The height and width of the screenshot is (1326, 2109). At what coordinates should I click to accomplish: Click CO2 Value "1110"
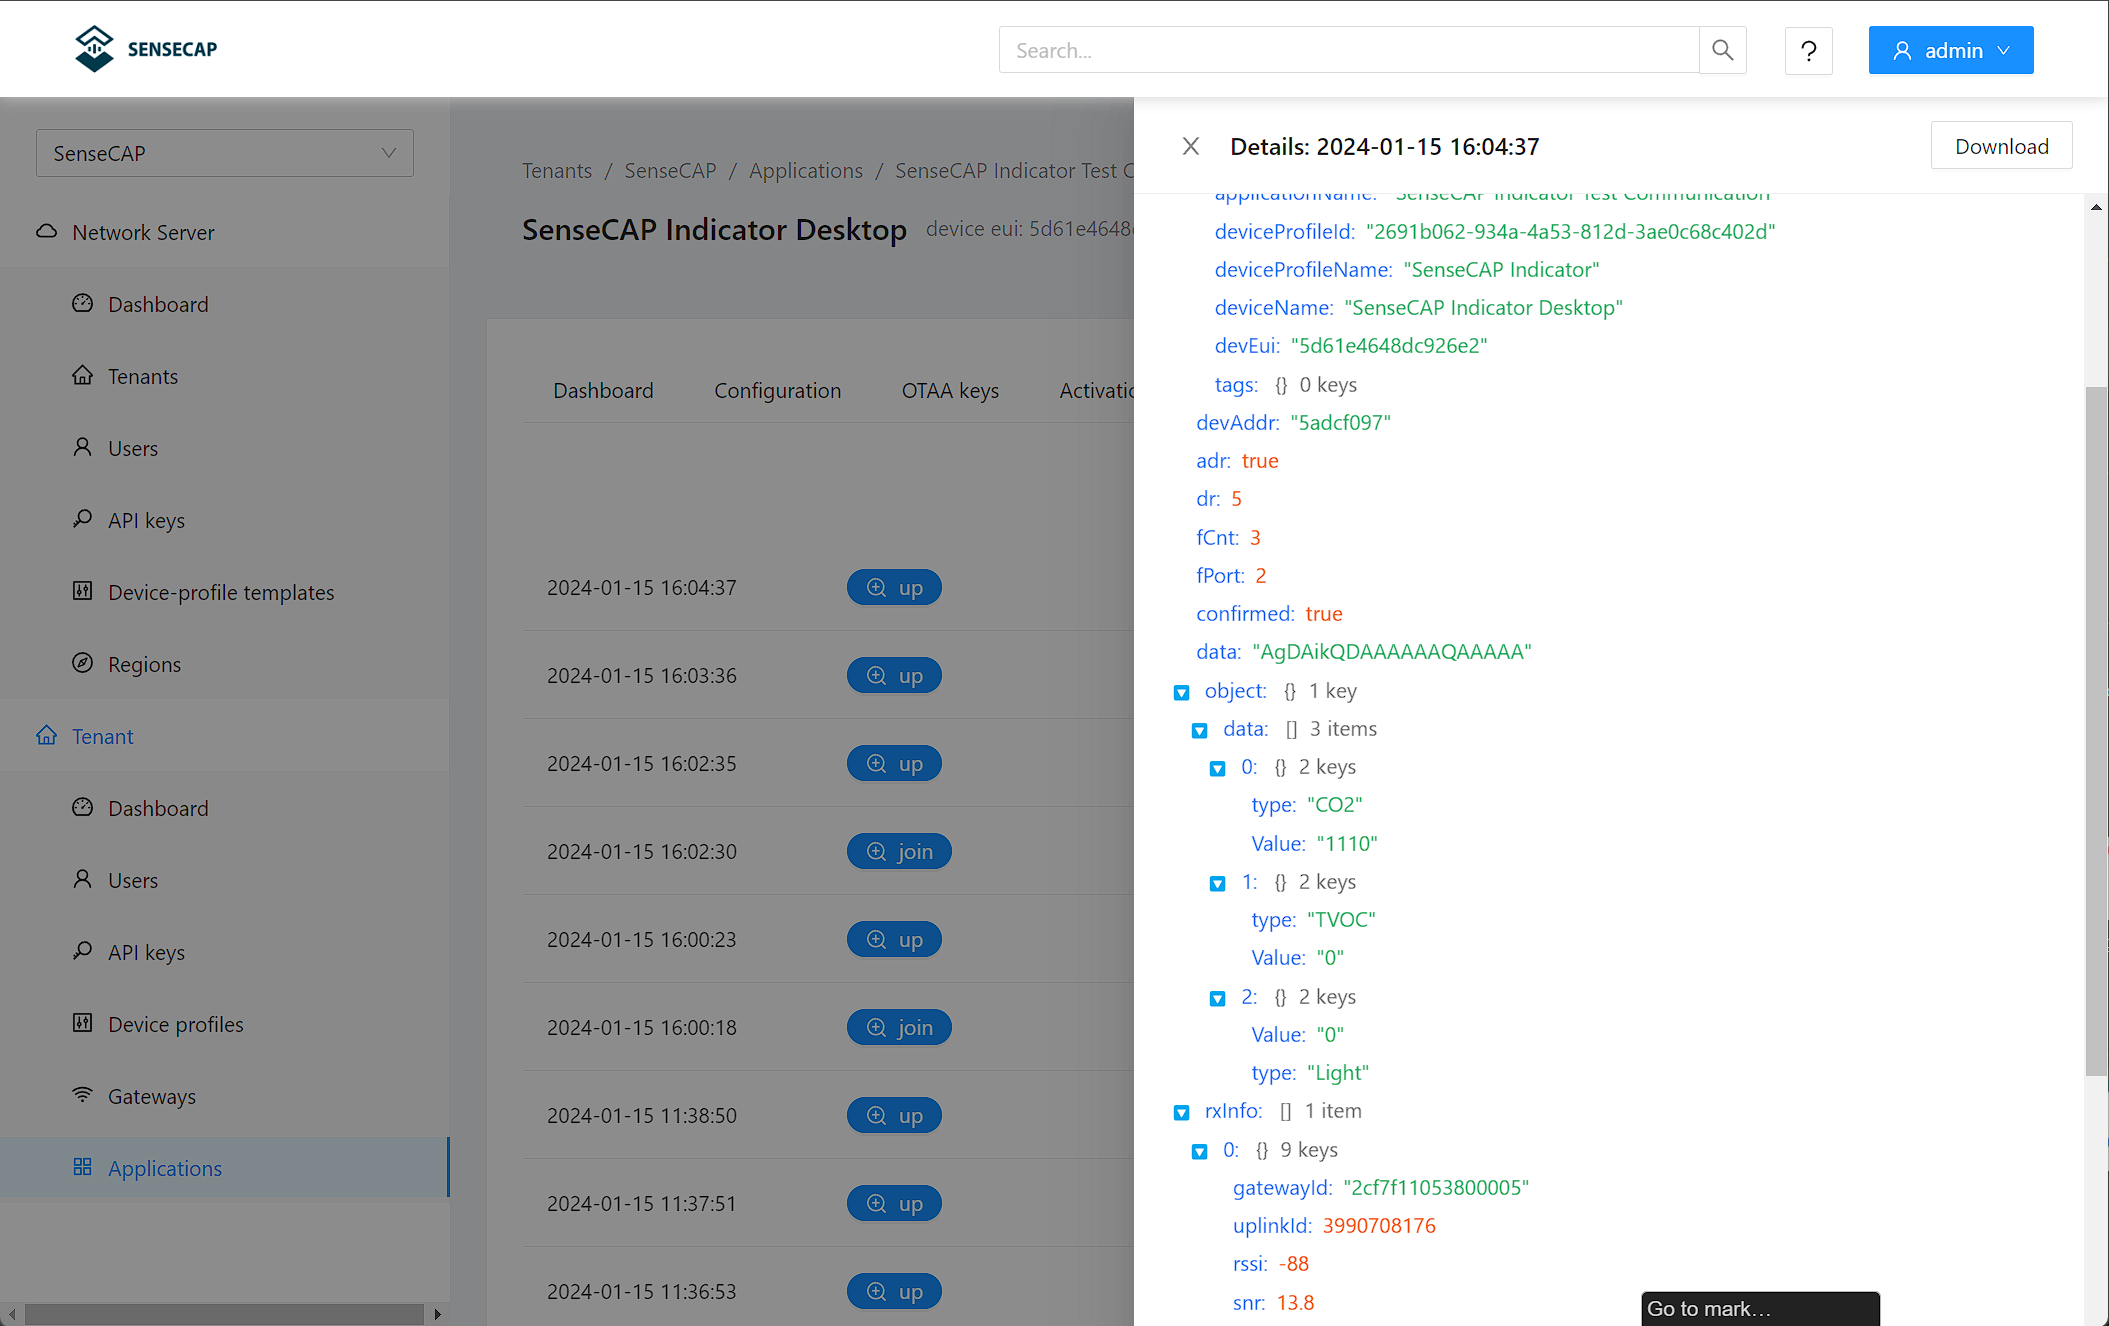1347,843
